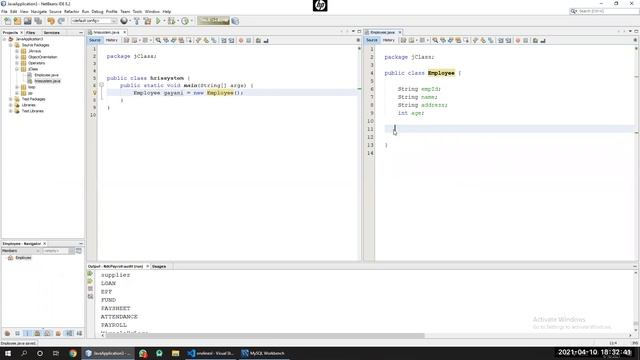The height and width of the screenshot is (360, 640).
Task: Click the Build Project hammer icon
Action: point(137,21)
